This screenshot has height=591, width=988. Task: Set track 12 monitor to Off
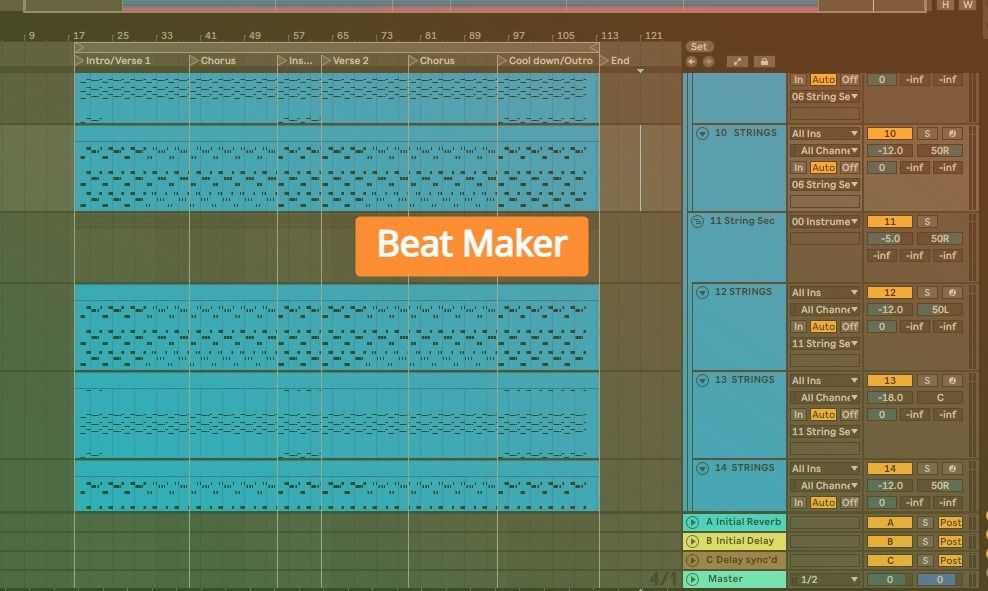pyautogui.click(x=849, y=326)
